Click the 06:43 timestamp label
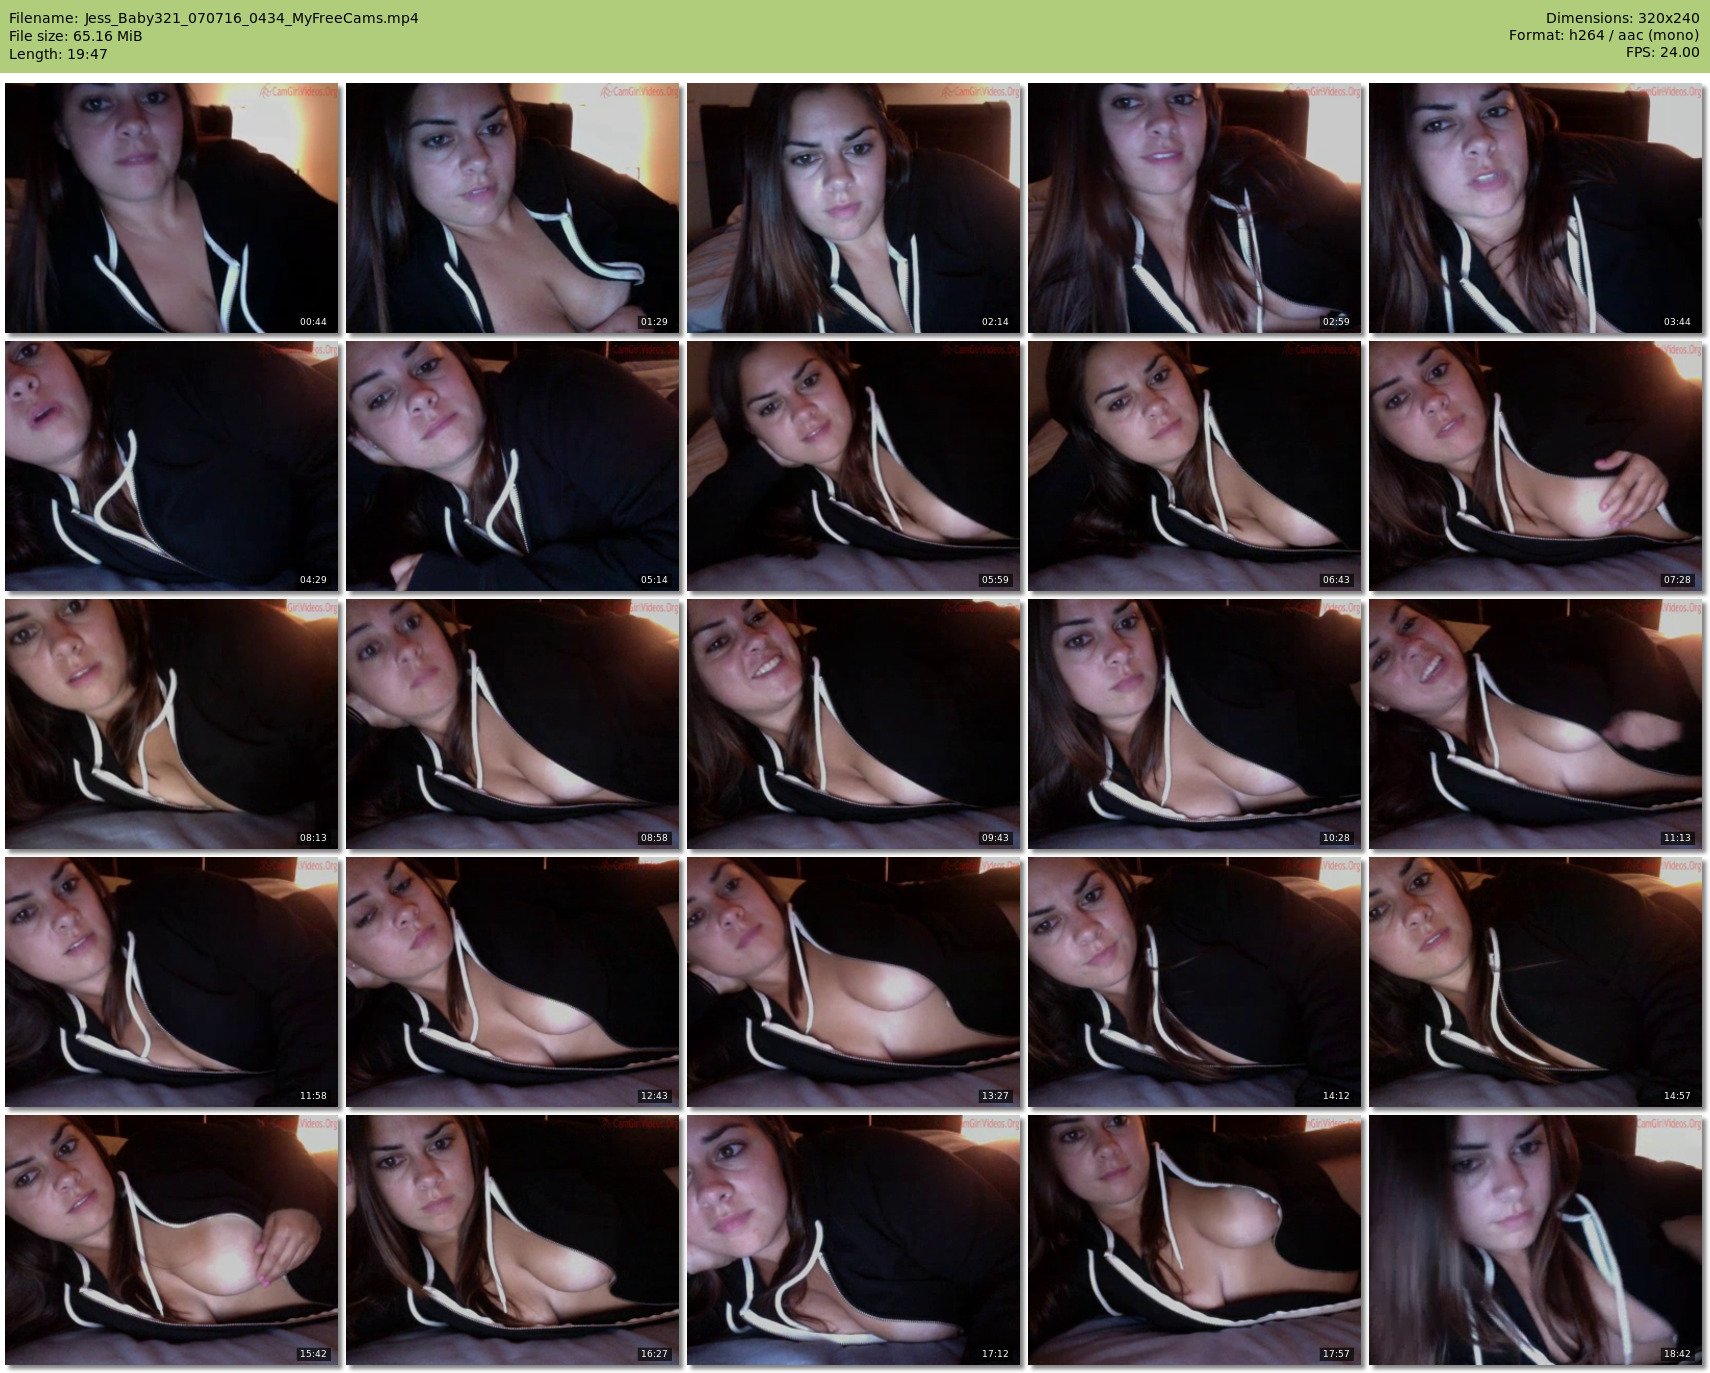This screenshot has height=1373, width=1710. tap(1335, 580)
